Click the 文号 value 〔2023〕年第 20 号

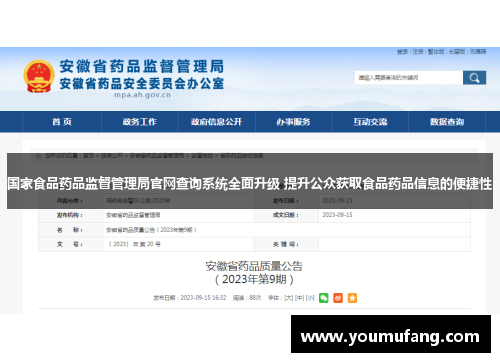pyautogui.click(x=134, y=244)
